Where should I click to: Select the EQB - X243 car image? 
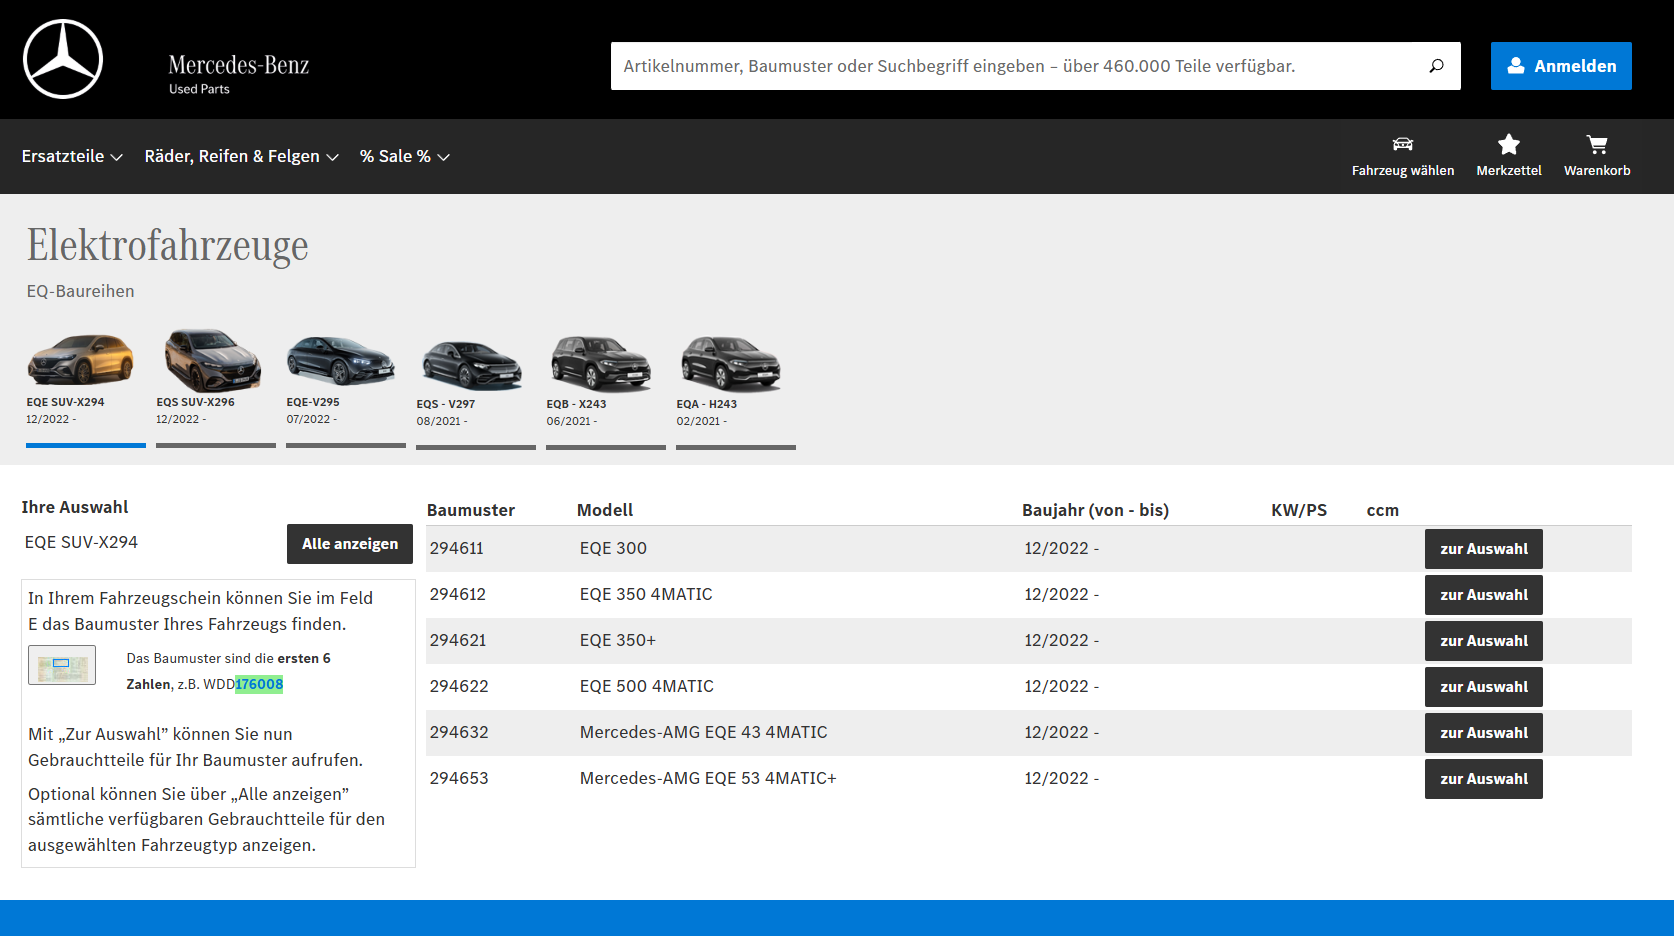[600, 362]
